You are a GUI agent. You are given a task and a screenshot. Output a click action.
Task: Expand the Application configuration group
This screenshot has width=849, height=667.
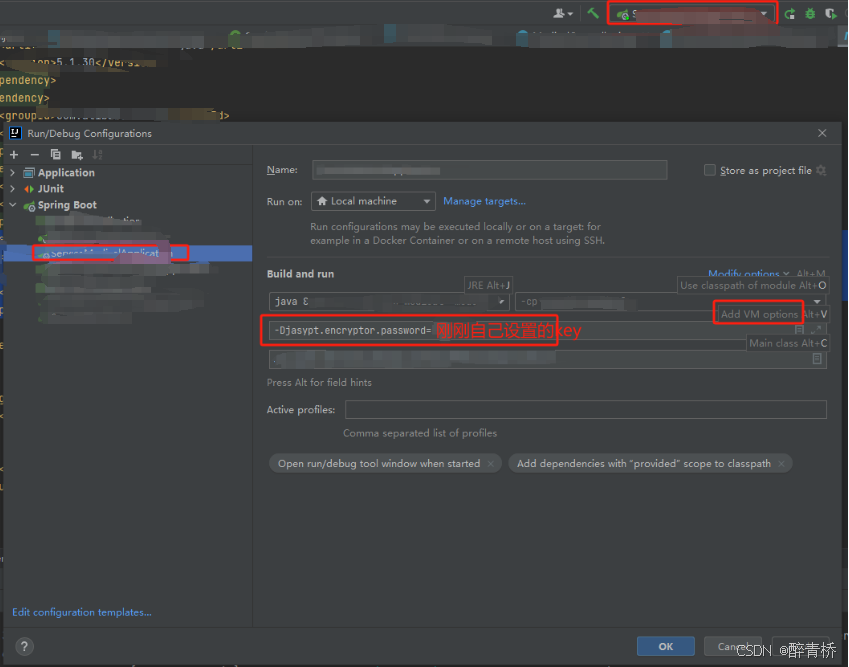tap(12, 173)
